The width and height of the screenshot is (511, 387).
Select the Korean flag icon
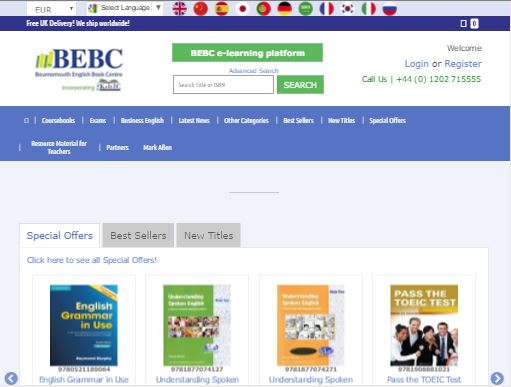click(348, 9)
